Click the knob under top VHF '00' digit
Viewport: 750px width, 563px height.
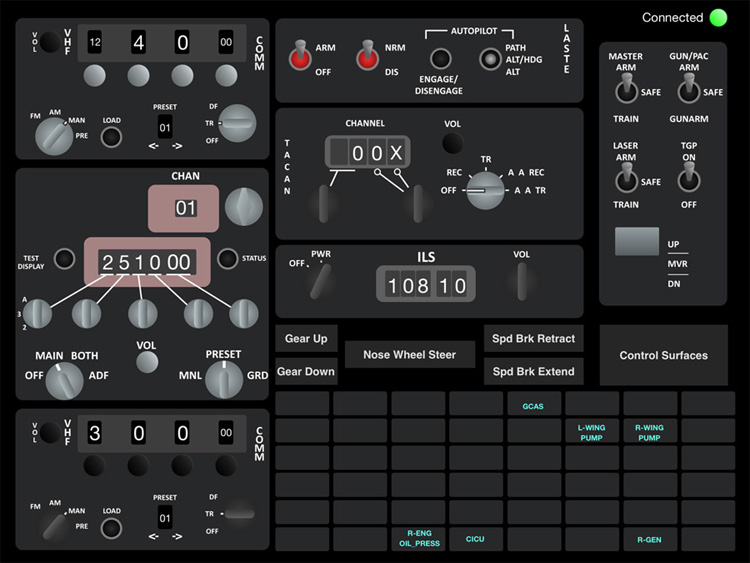pos(226,76)
